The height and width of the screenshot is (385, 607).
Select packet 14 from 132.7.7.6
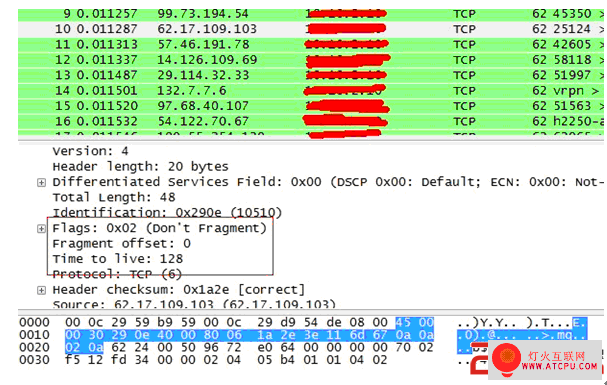pos(311,91)
